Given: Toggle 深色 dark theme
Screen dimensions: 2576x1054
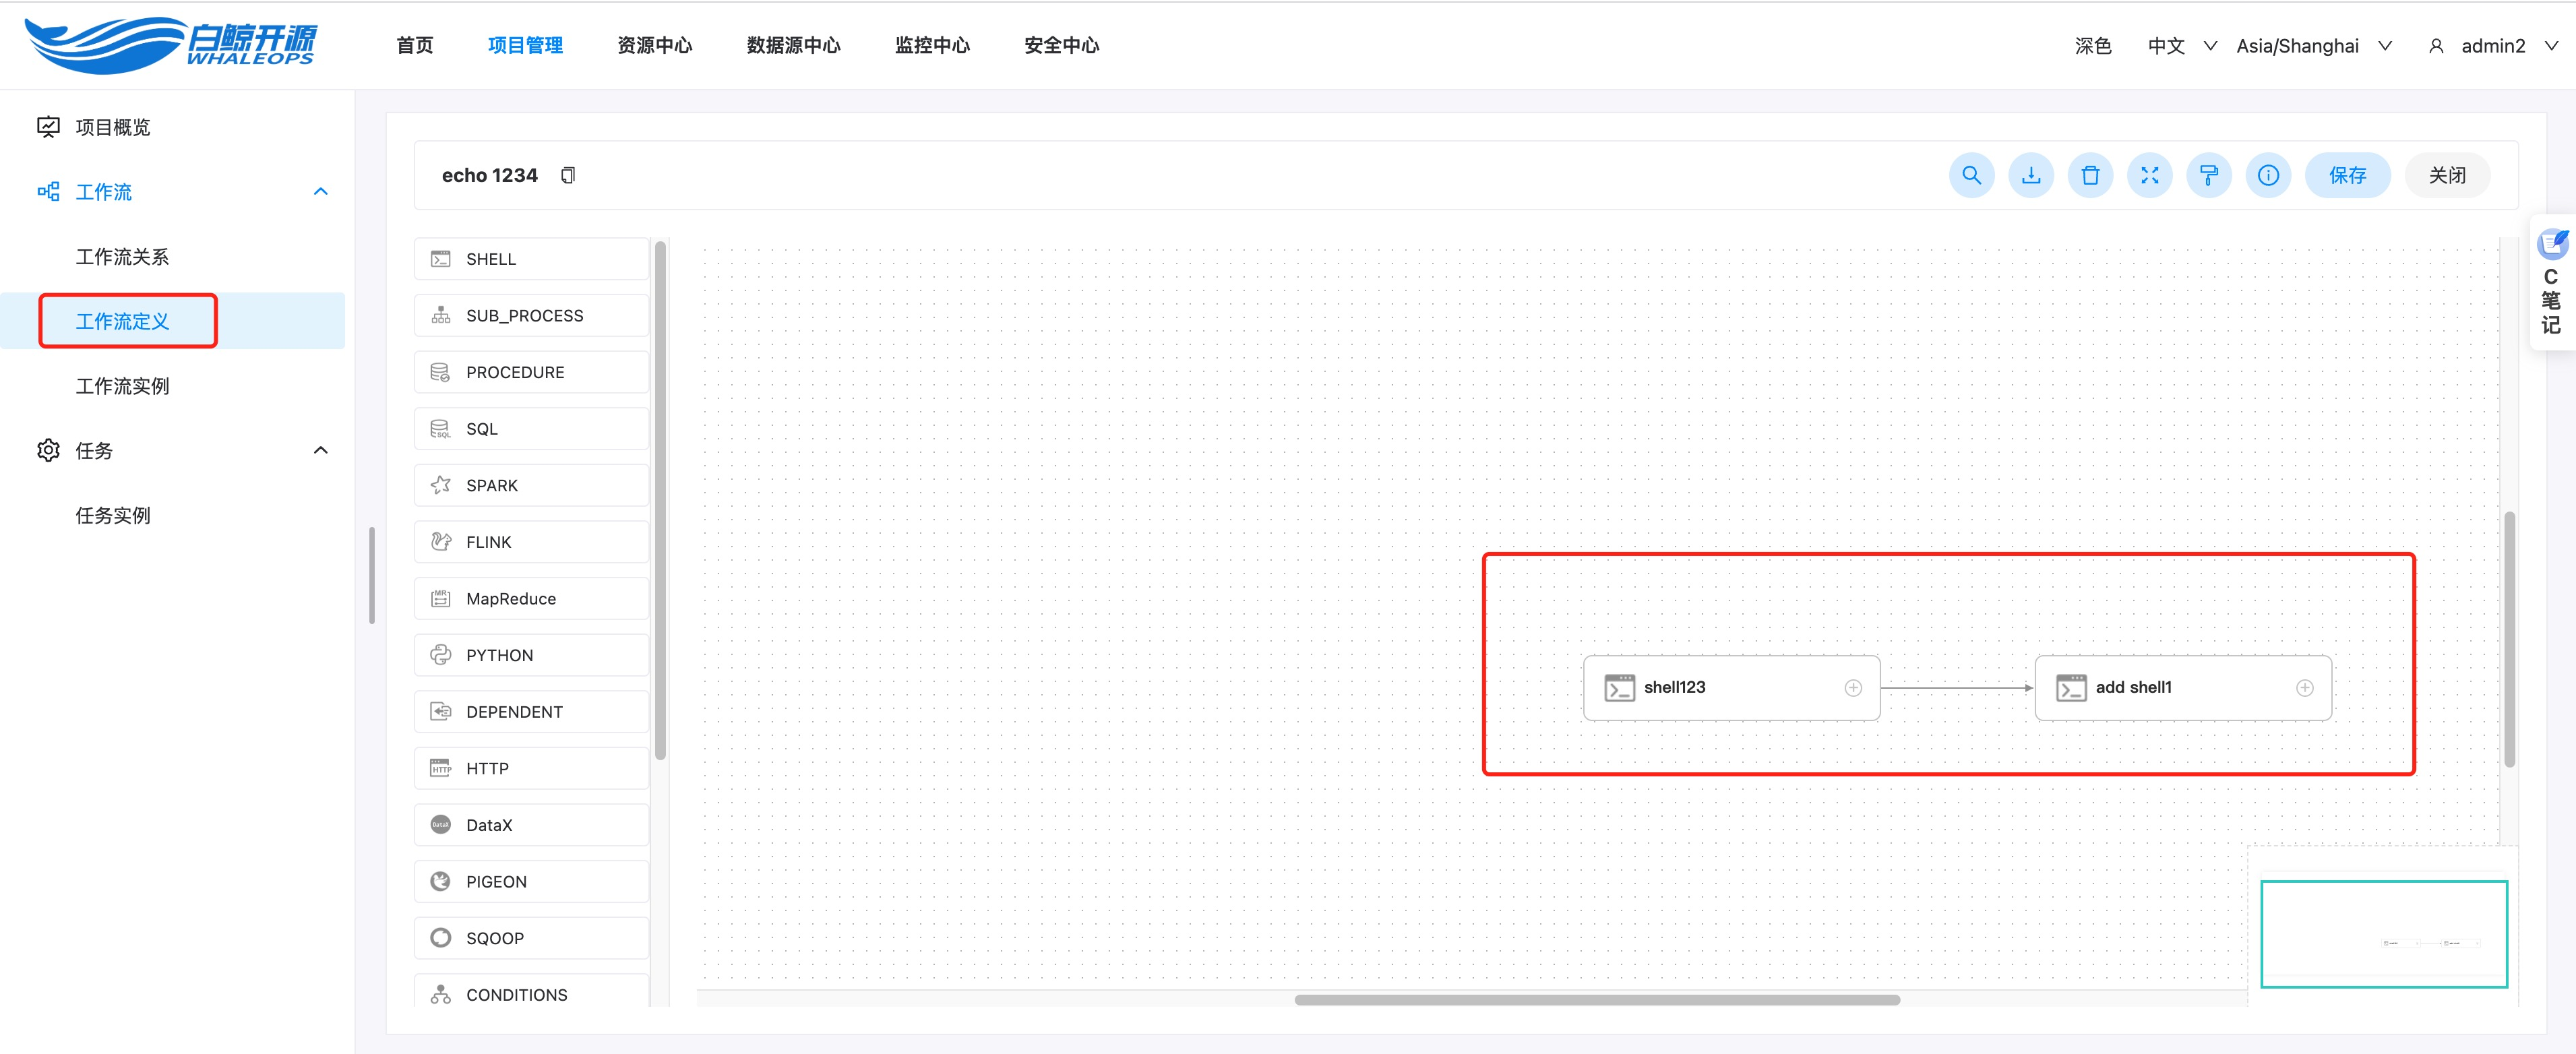Looking at the screenshot, I should (x=2092, y=46).
